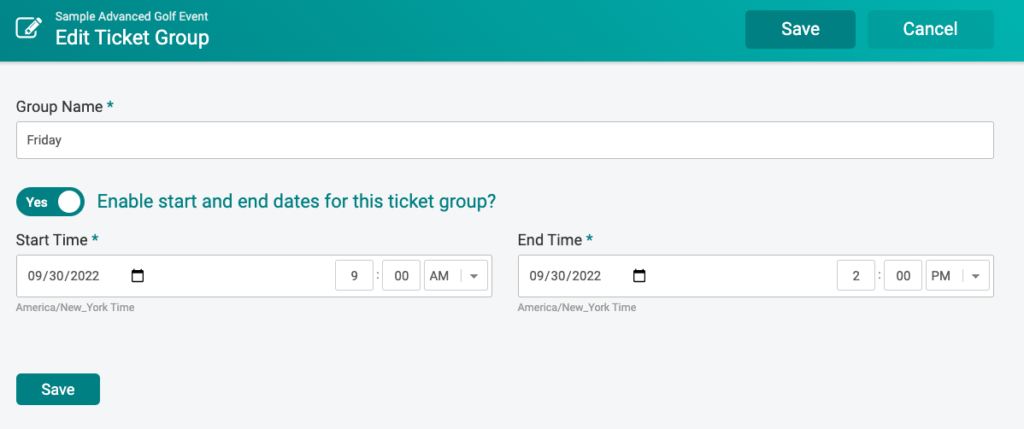Click the Cancel button in header
This screenshot has width=1024, height=429.
click(x=930, y=29)
